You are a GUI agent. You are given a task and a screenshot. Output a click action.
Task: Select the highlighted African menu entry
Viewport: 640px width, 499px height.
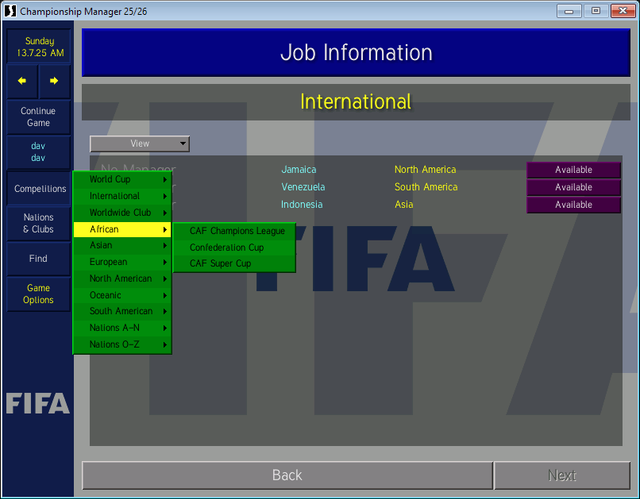pos(122,229)
